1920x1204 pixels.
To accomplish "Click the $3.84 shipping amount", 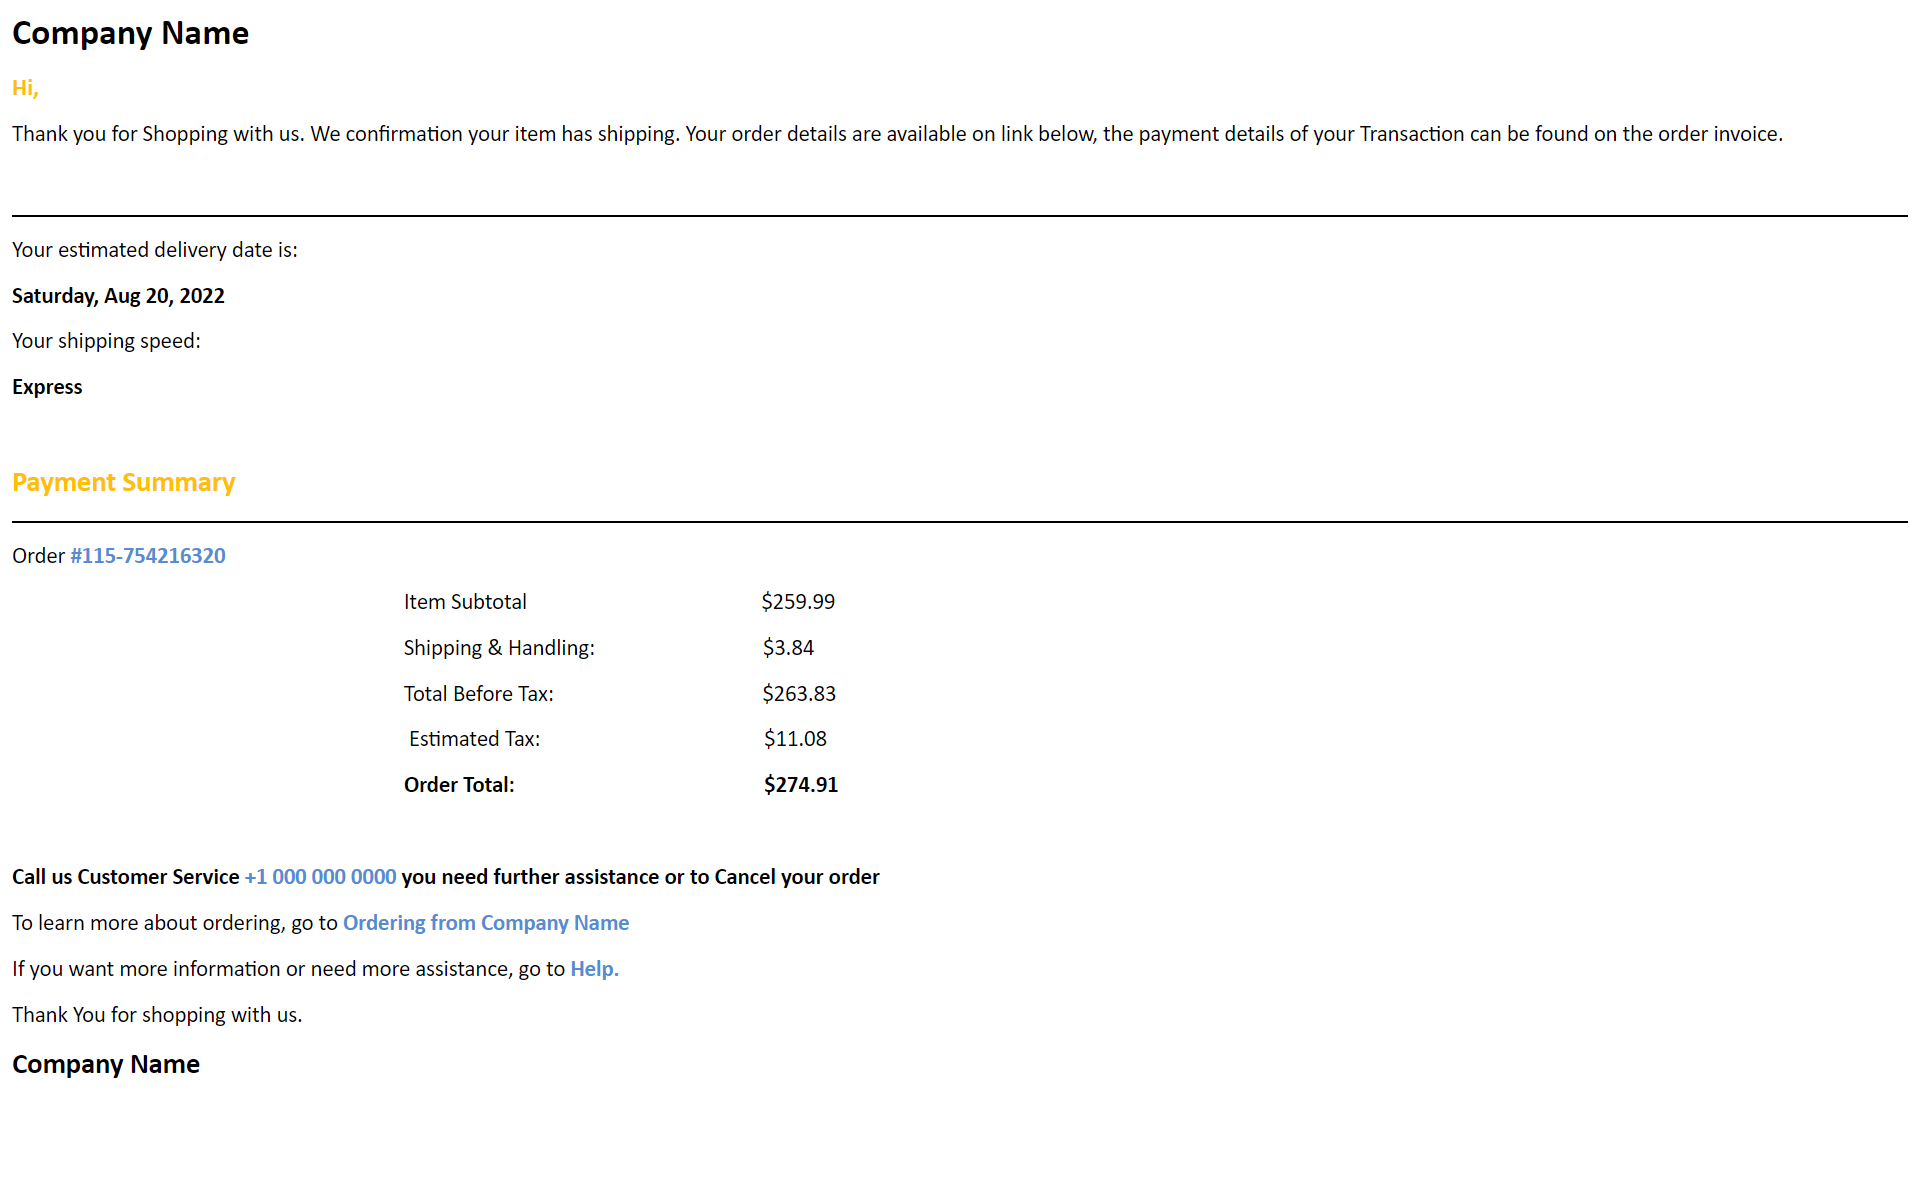I will 788,648.
